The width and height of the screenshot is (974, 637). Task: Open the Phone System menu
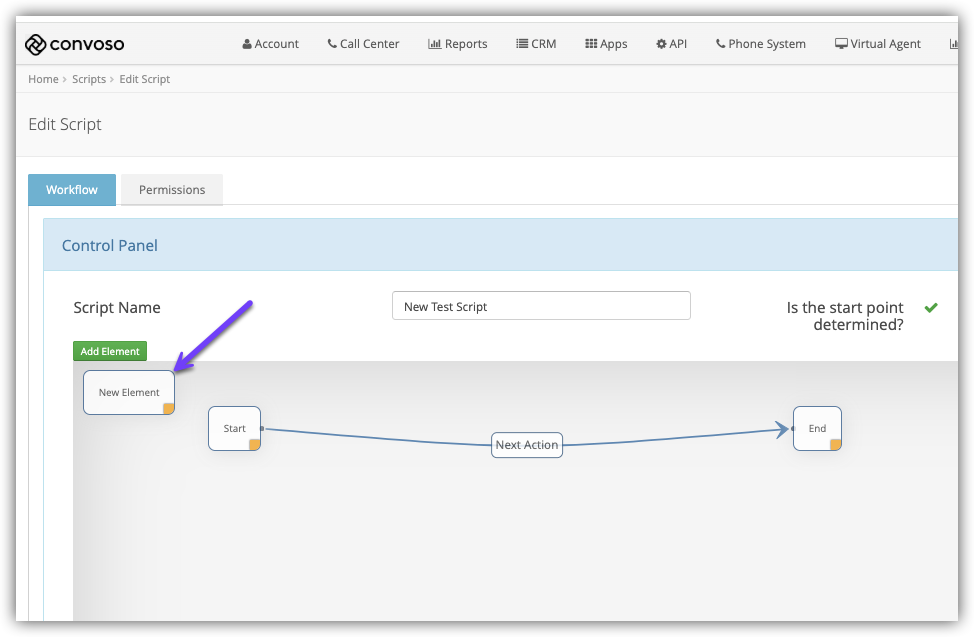(x=761, y=44)
